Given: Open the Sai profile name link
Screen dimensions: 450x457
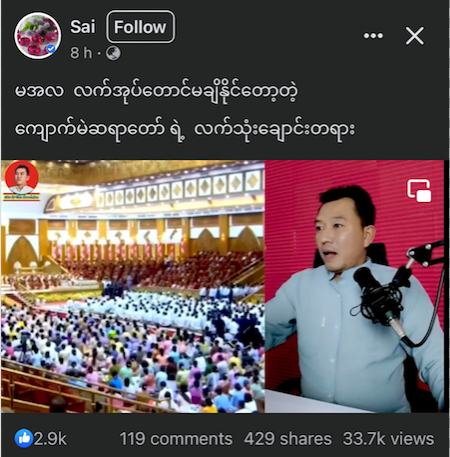Looking at the screenshot, I should click(x=83, y=27).
